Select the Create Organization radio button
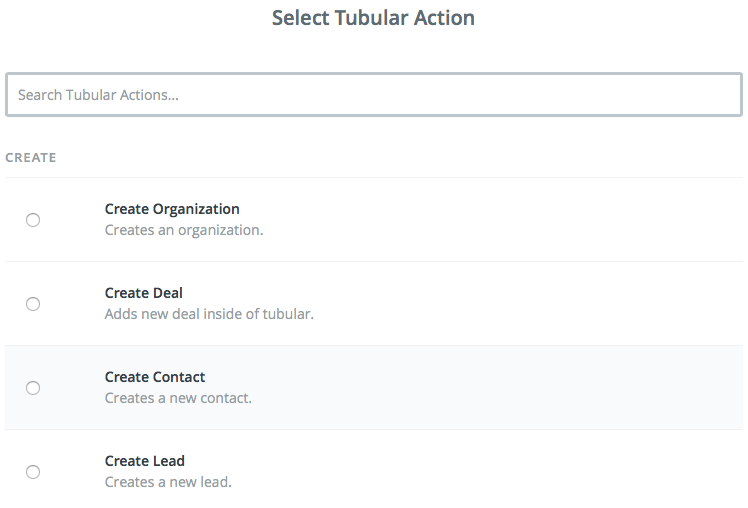Image resolution: width=748 pixels, height=508 pixels. [33, 220]
